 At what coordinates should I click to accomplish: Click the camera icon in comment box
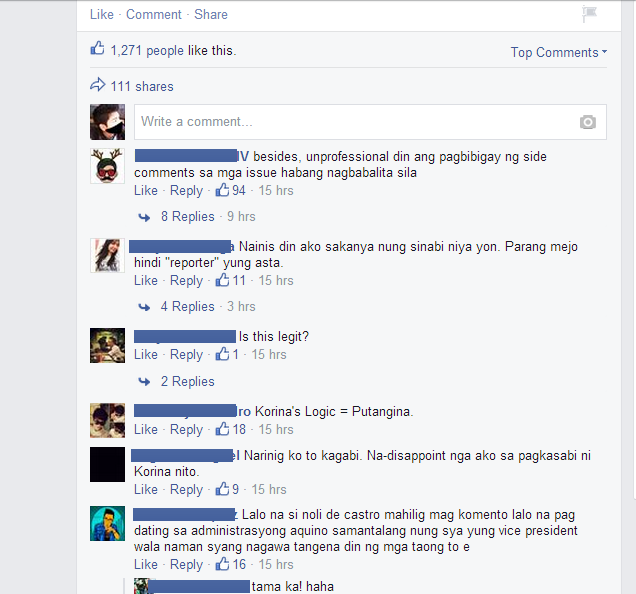coord(587,122)
